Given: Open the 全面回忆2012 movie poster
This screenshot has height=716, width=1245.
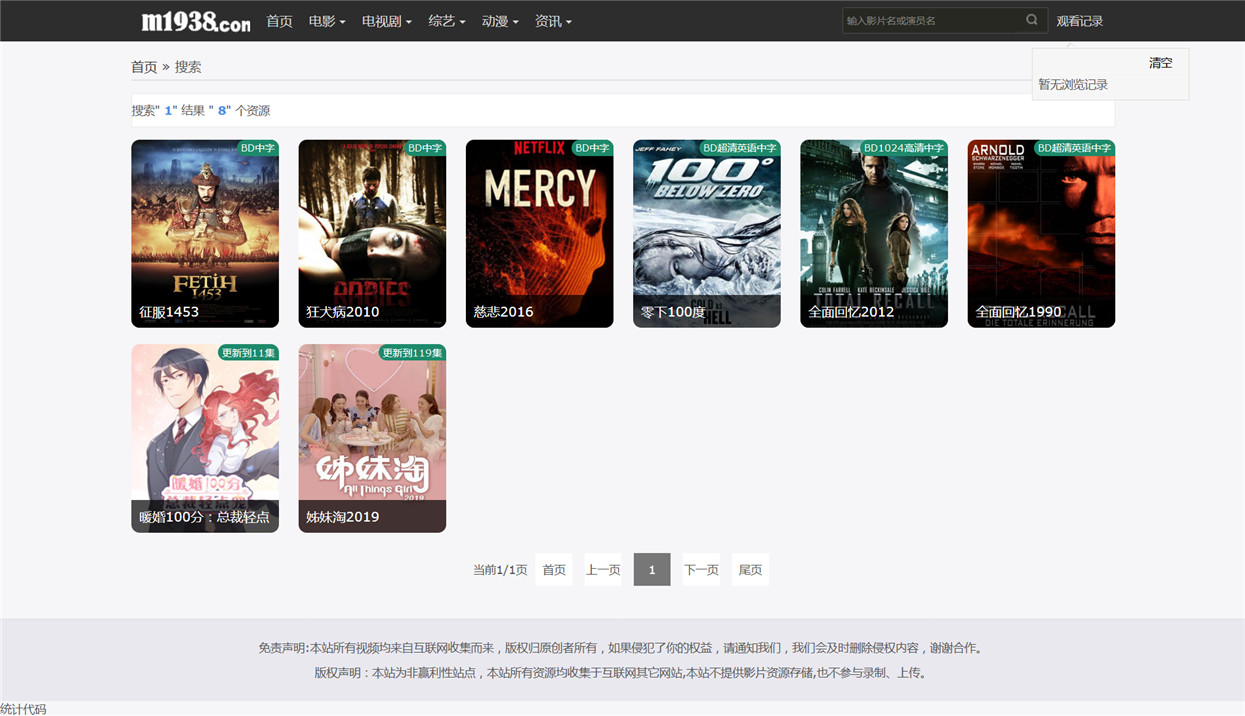Looking at the screenshot, I should point(874,233).
